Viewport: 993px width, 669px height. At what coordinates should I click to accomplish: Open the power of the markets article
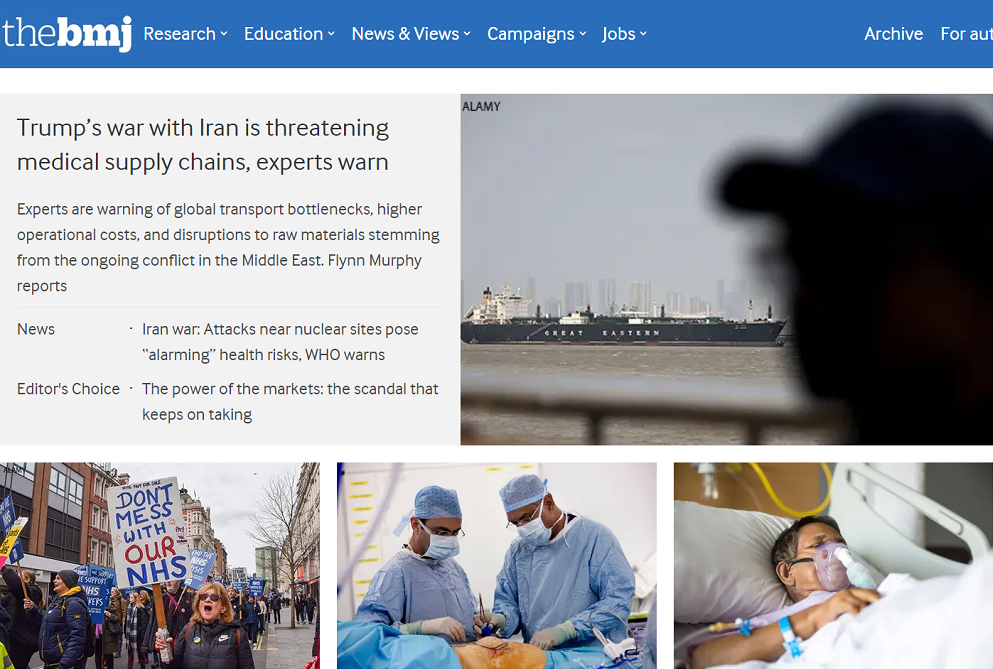tap(290, 401)
